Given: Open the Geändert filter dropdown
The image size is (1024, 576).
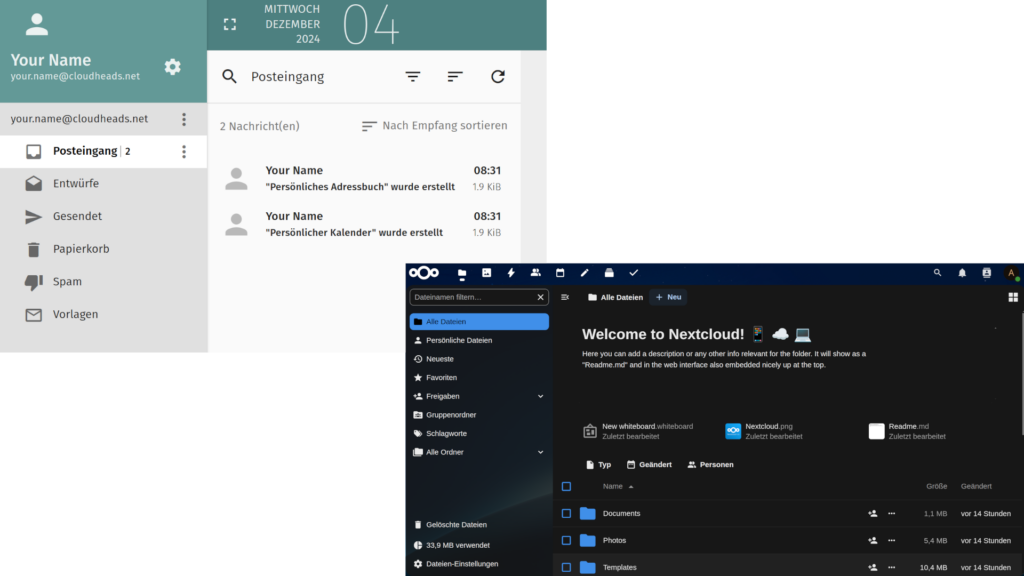Looking at the screenshot, I should tap(649, 464).
